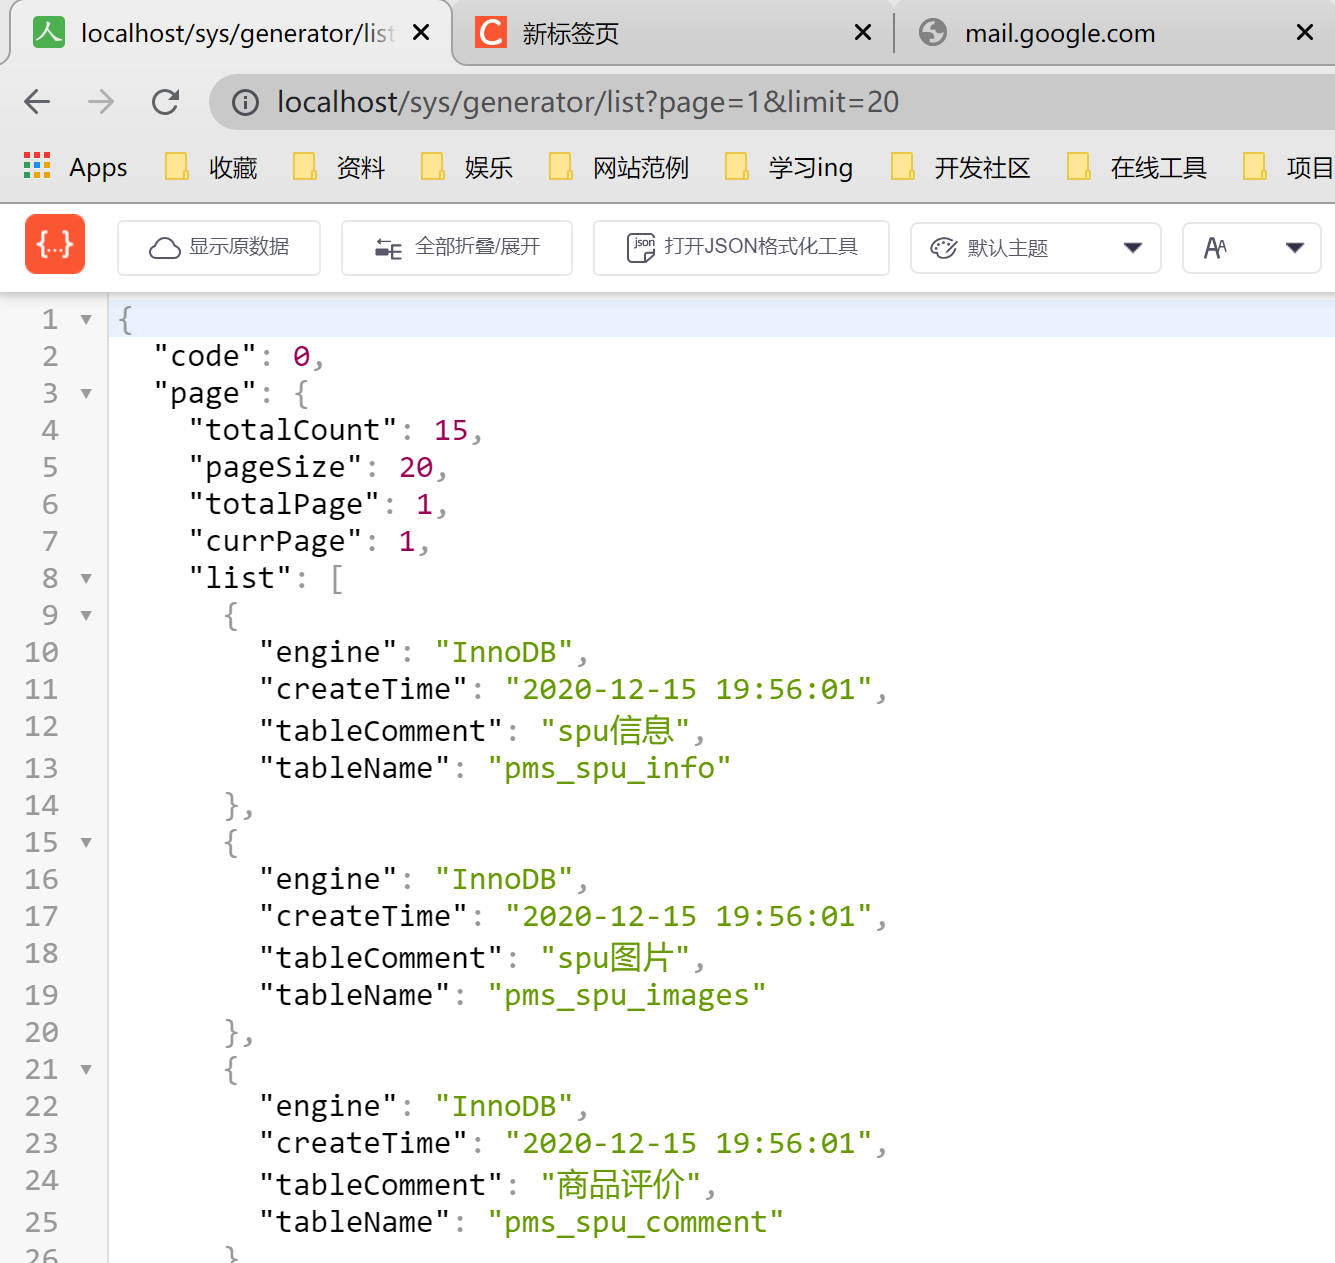Click 显示原数据 button
1335x1263 pixels.
click(219, 247)
